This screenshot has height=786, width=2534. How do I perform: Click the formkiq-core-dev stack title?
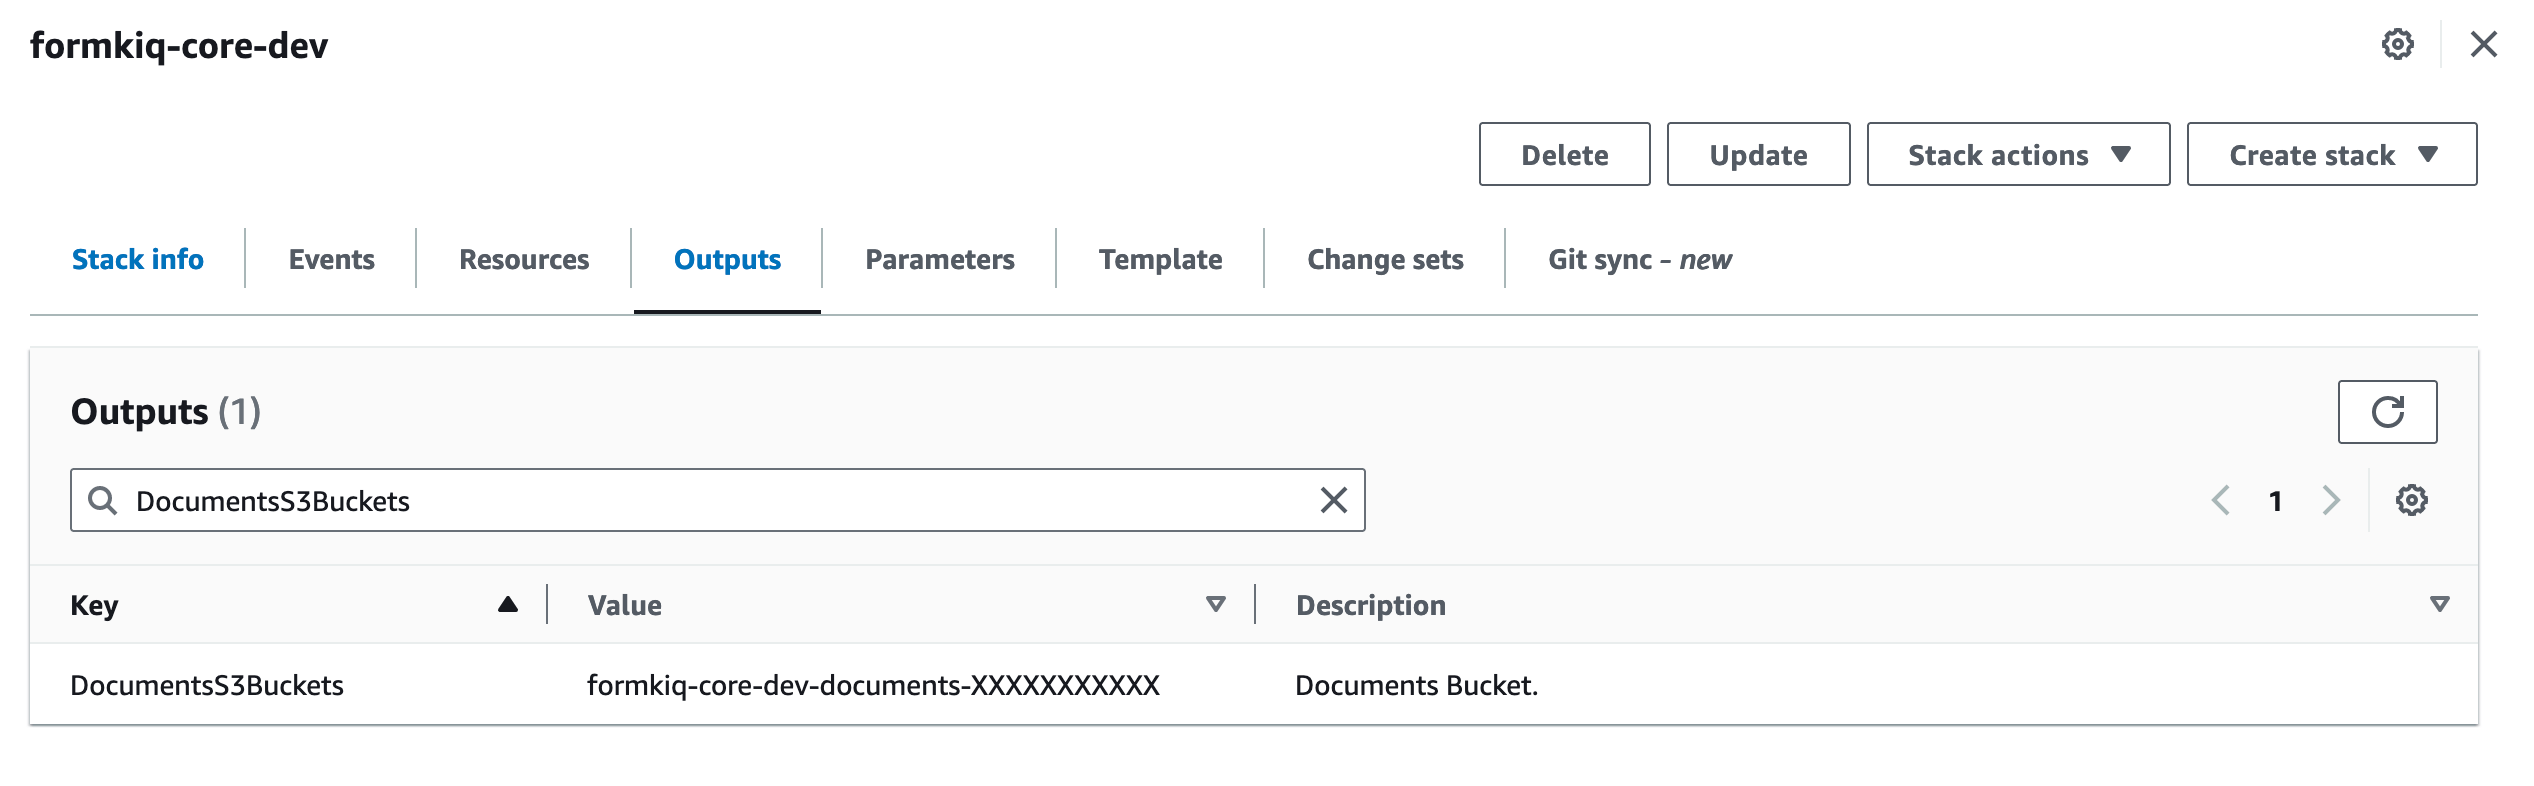[x=179, y=46]
